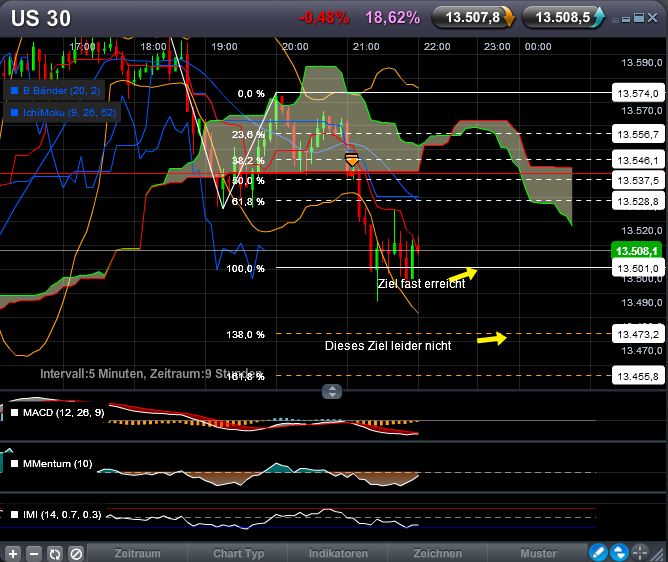Refresh the chart with reload icon
The height and width of the screenshot is (562, 668).
tap(55, 553)
